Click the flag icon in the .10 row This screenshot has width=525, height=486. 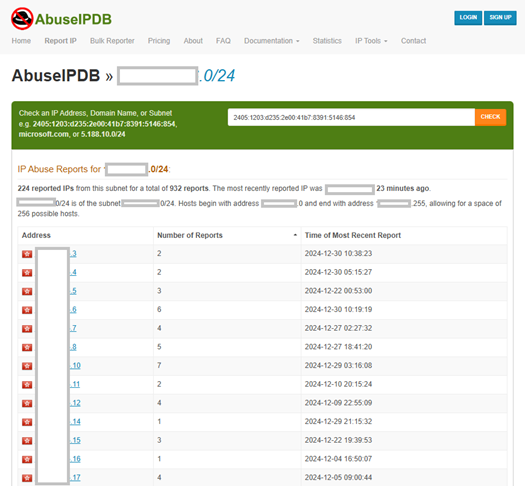pyautogui.click(x=27, y=366)
